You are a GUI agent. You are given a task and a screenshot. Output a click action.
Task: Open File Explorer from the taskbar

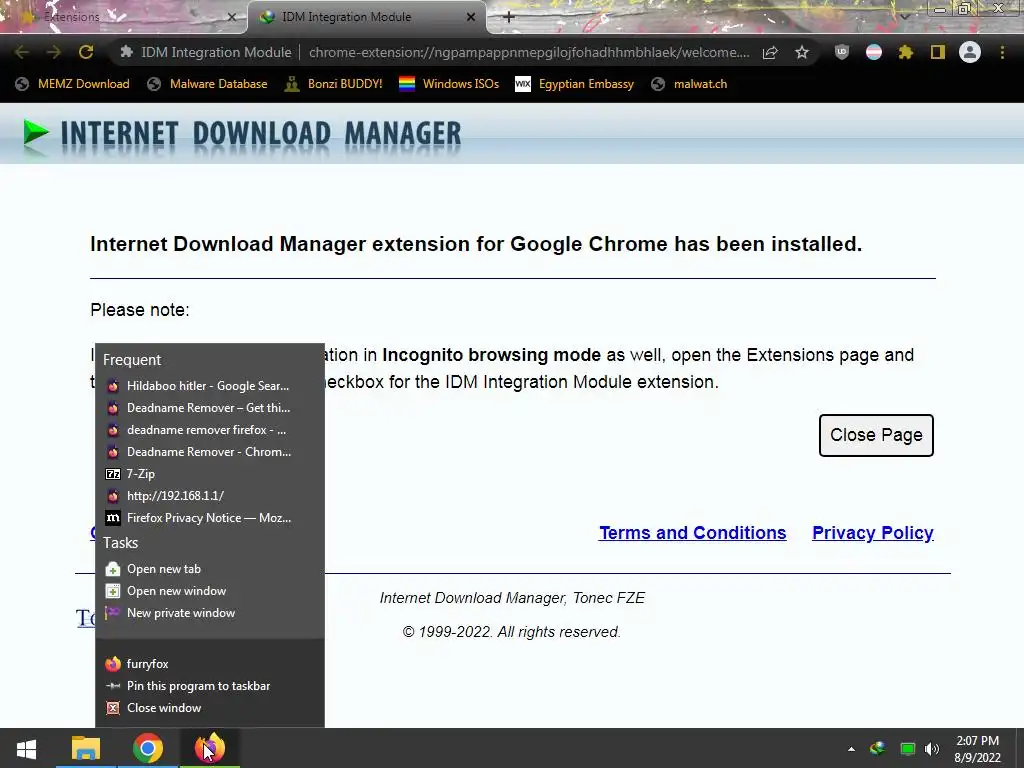point(86,748)
